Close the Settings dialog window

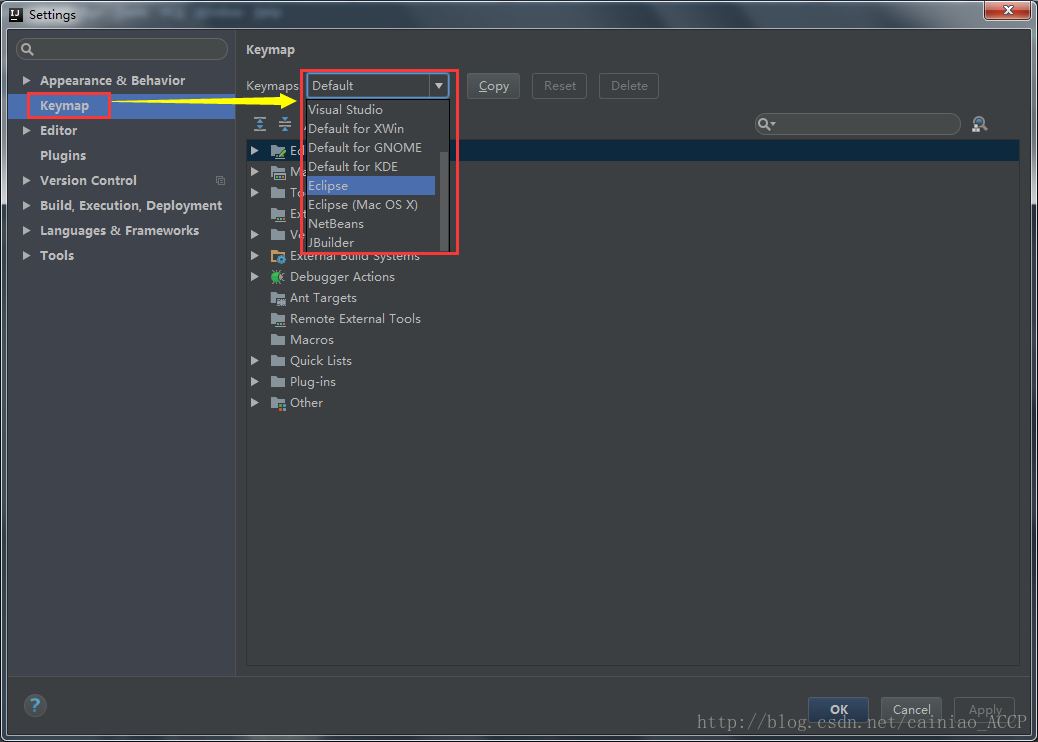pos(1008,10)
